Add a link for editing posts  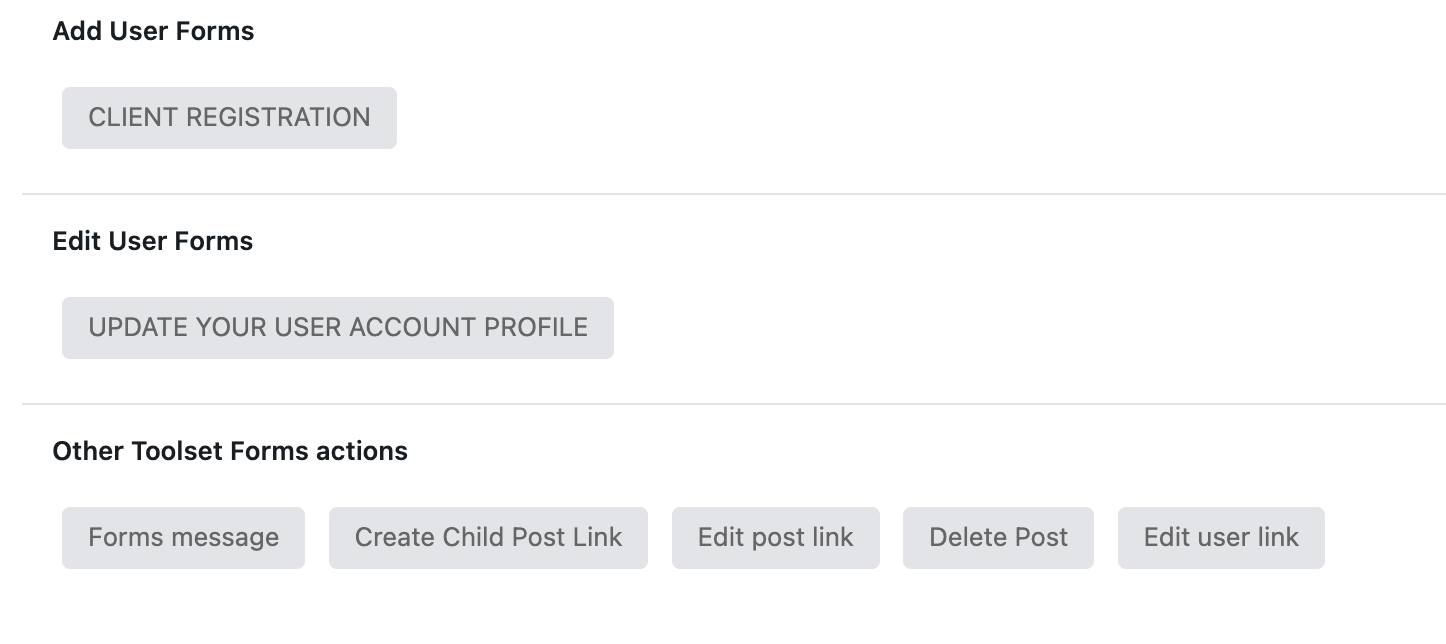776,538
